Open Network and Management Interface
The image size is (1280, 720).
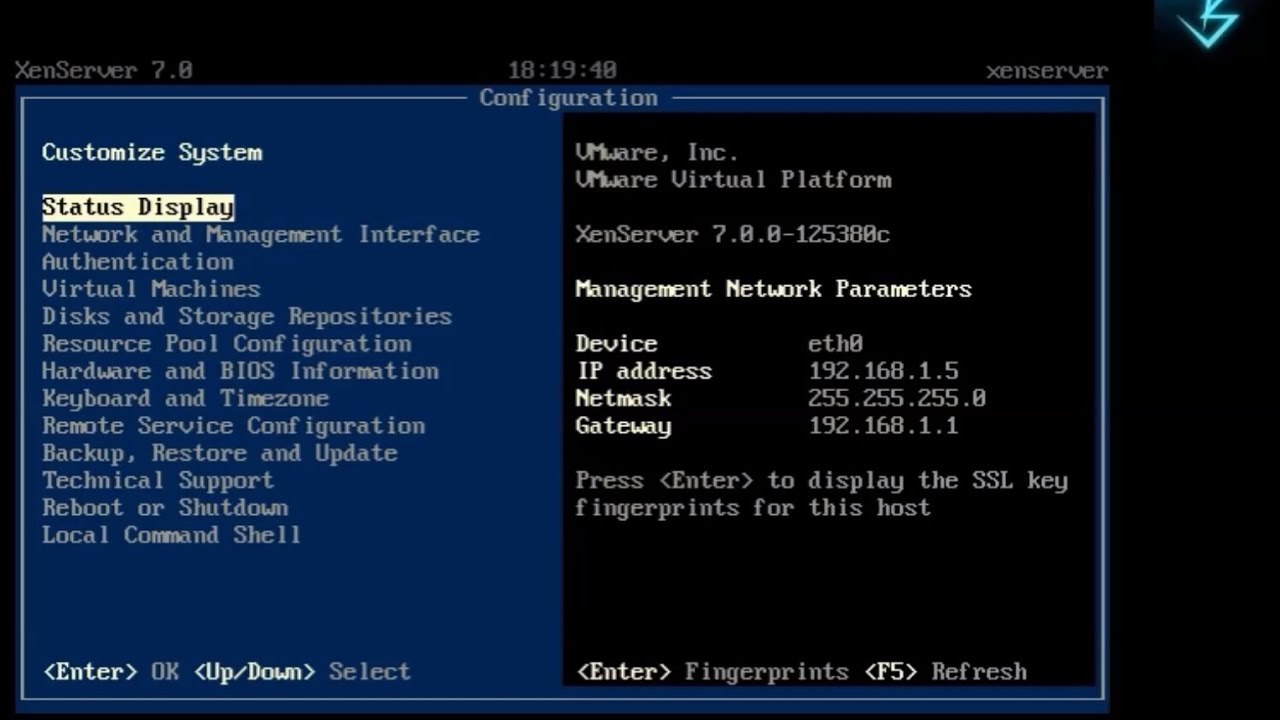(x=261, y=235)
